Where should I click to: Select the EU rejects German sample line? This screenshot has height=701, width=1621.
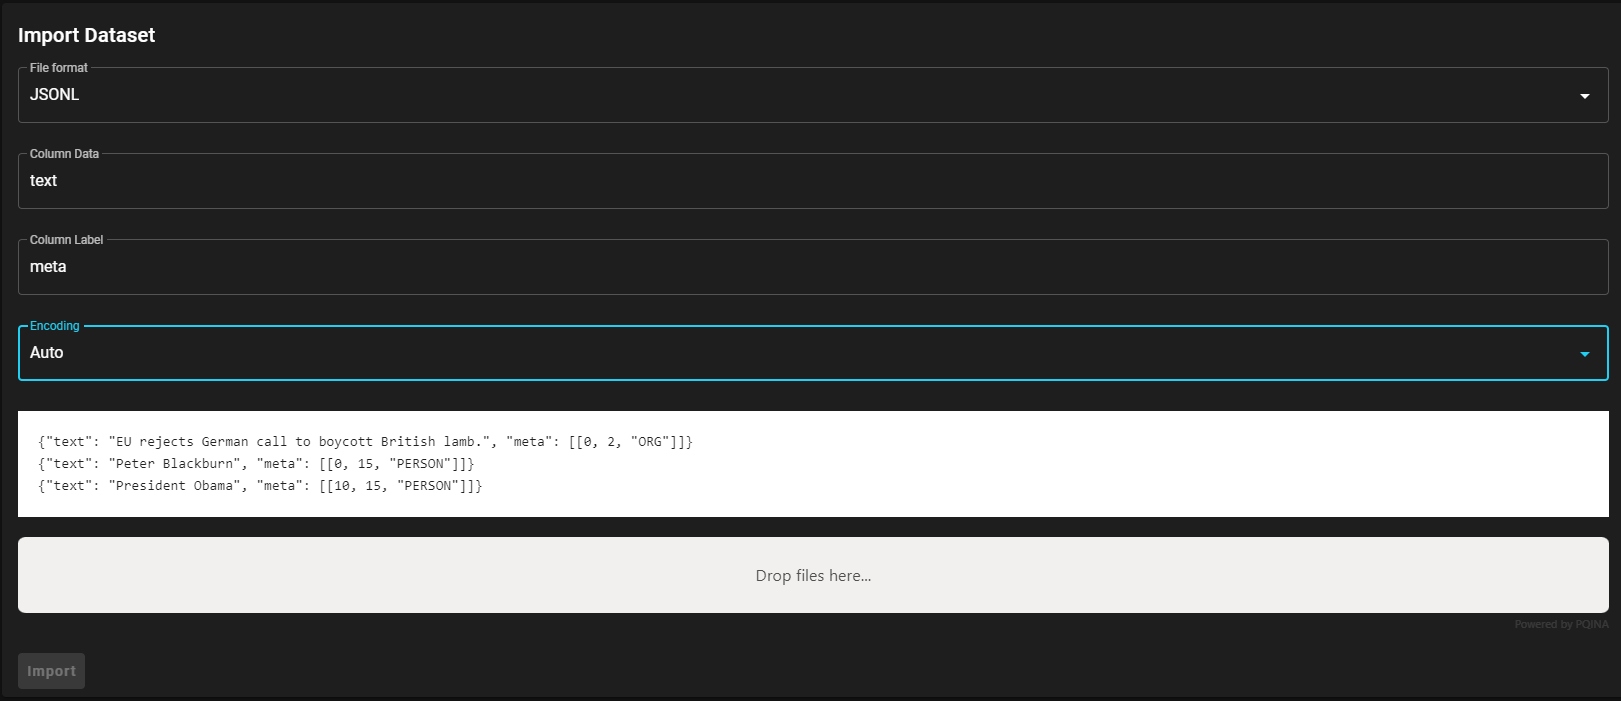coord(366,441)
